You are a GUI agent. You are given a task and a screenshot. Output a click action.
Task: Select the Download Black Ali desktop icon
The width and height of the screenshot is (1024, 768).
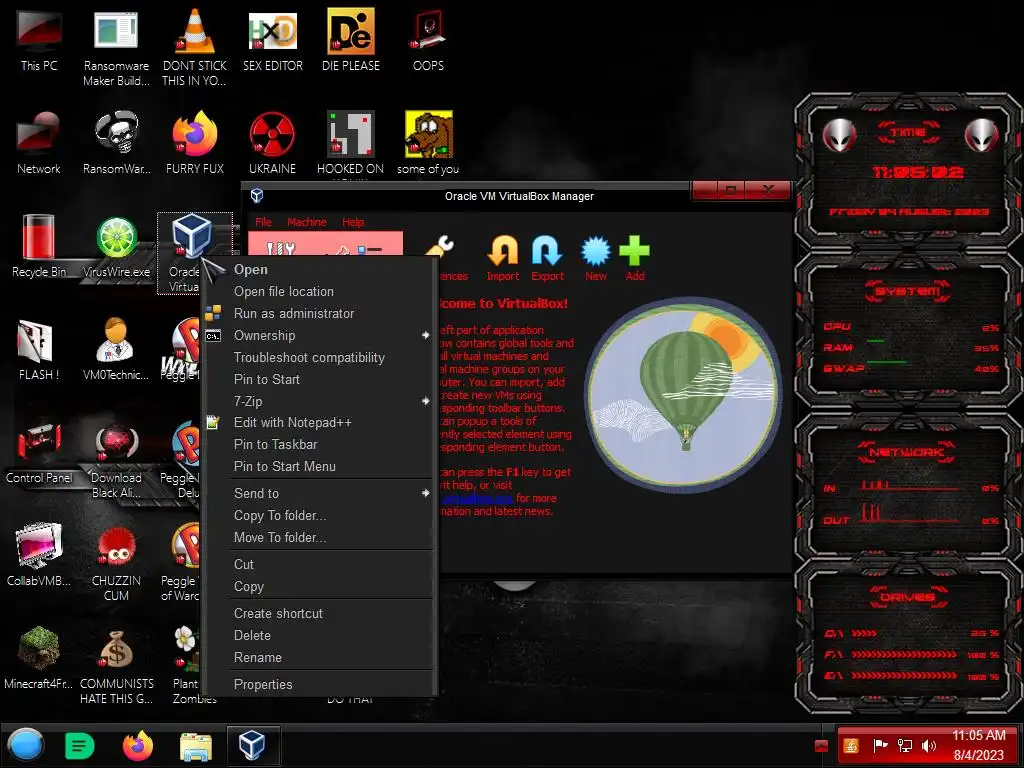click(x=116, y=460)
